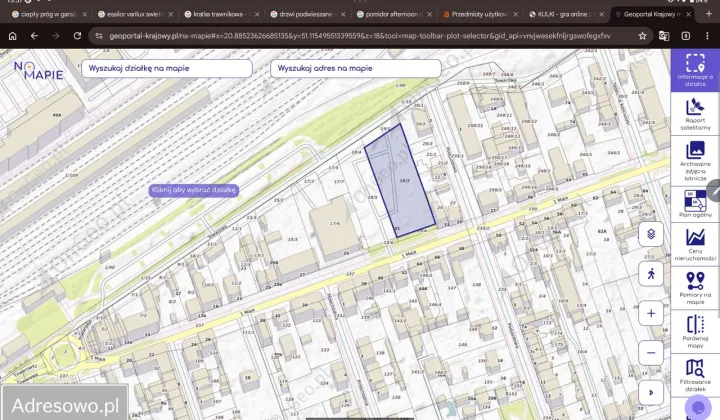Switch to KULKI gra online tab
The height and width of the screenshot is (420, 720).
click(x=567, y=14)
